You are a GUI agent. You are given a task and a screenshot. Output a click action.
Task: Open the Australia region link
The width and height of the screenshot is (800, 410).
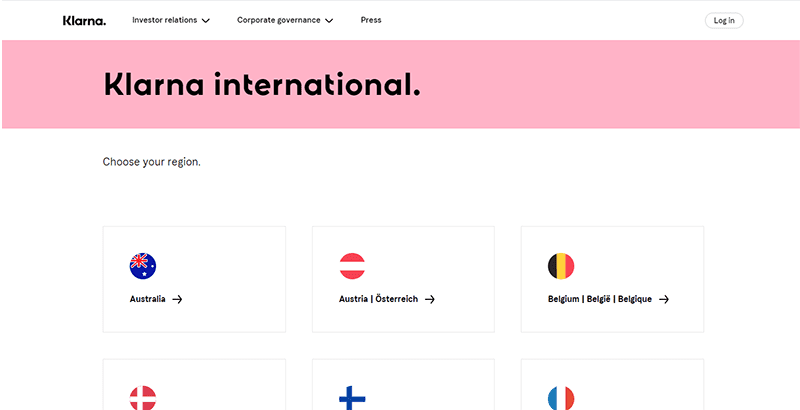(147, 299)
